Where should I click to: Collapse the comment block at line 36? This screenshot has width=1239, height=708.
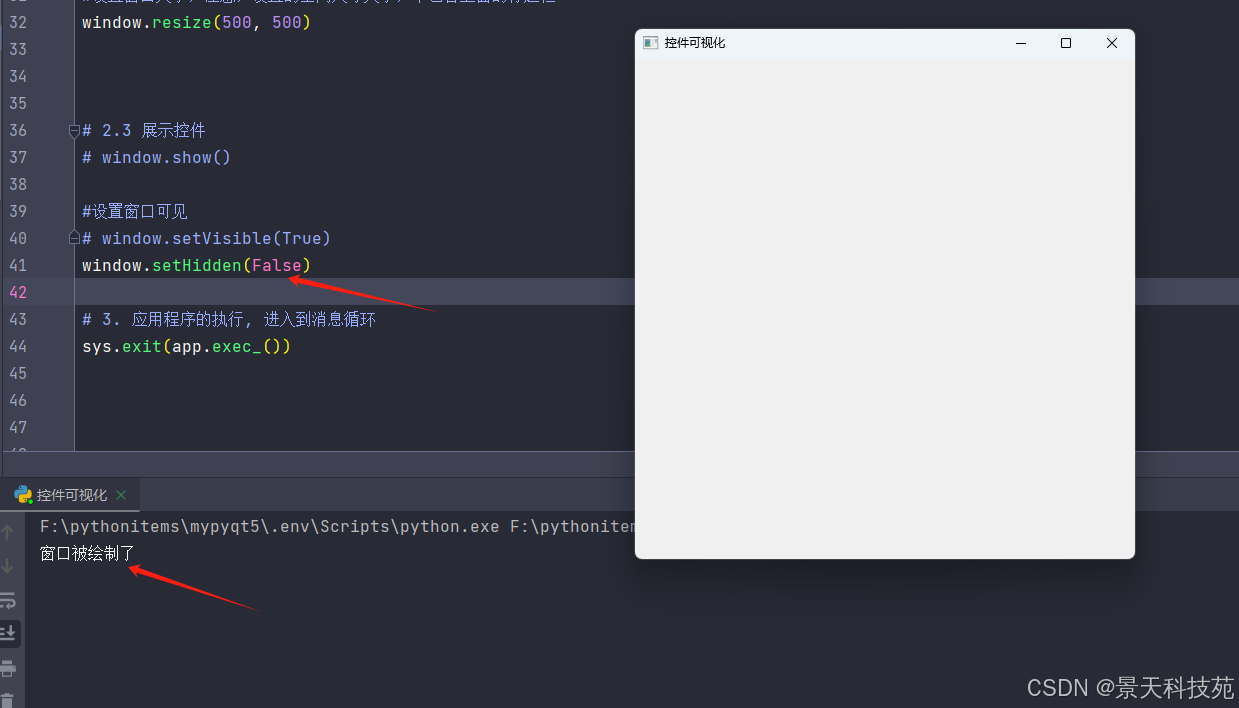coord(74,131)
